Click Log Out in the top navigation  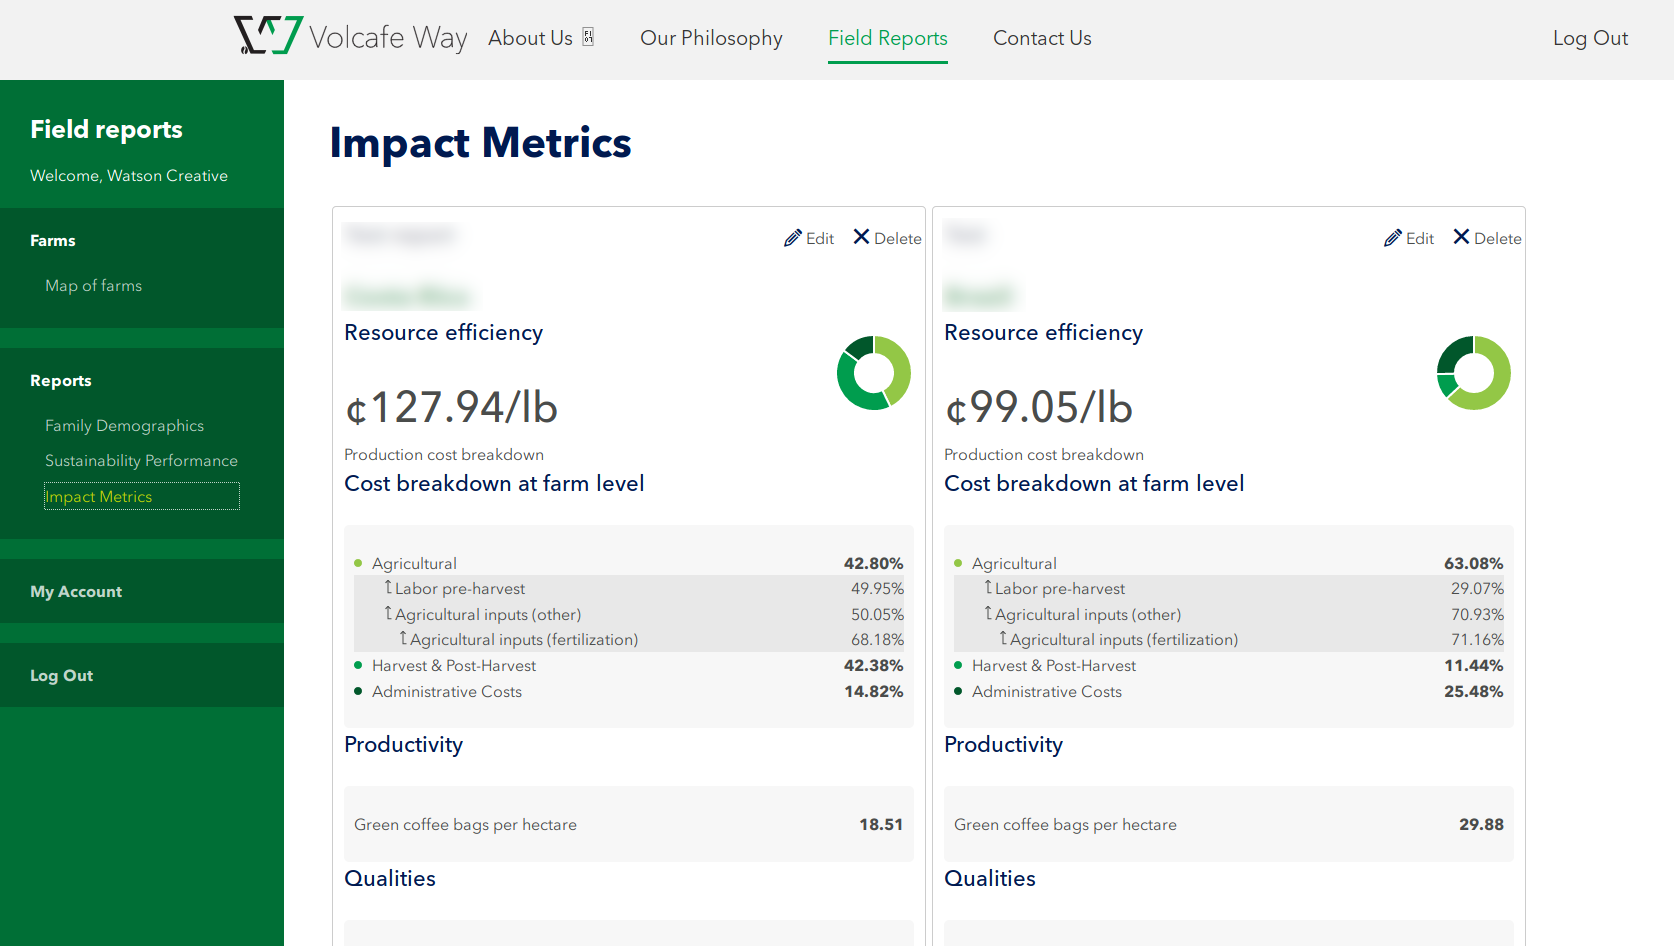tap(1590, 38)
